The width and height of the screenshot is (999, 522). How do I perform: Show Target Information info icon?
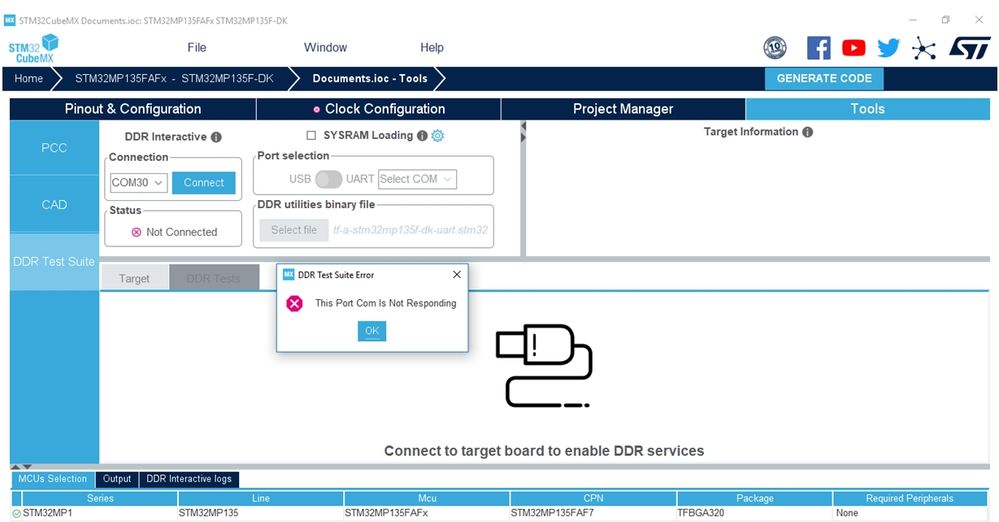tap(808, 132)
